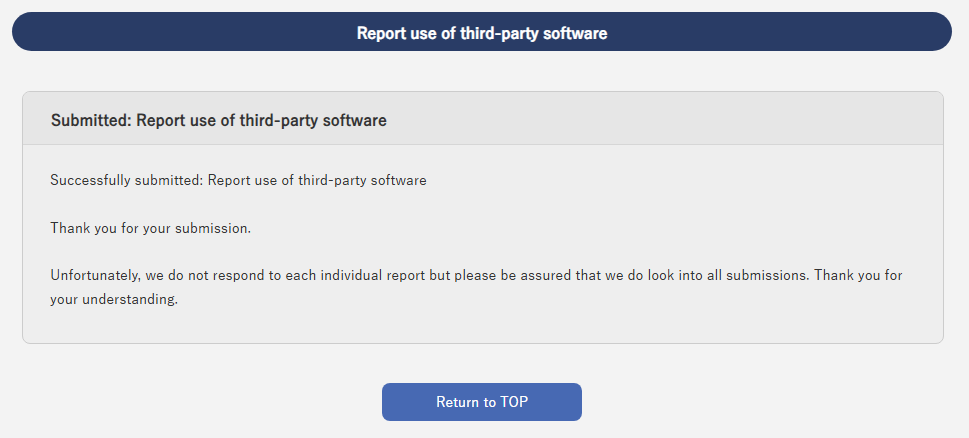
Task: Click the phrase 'look into all submissions'
Action: [728, 275]
